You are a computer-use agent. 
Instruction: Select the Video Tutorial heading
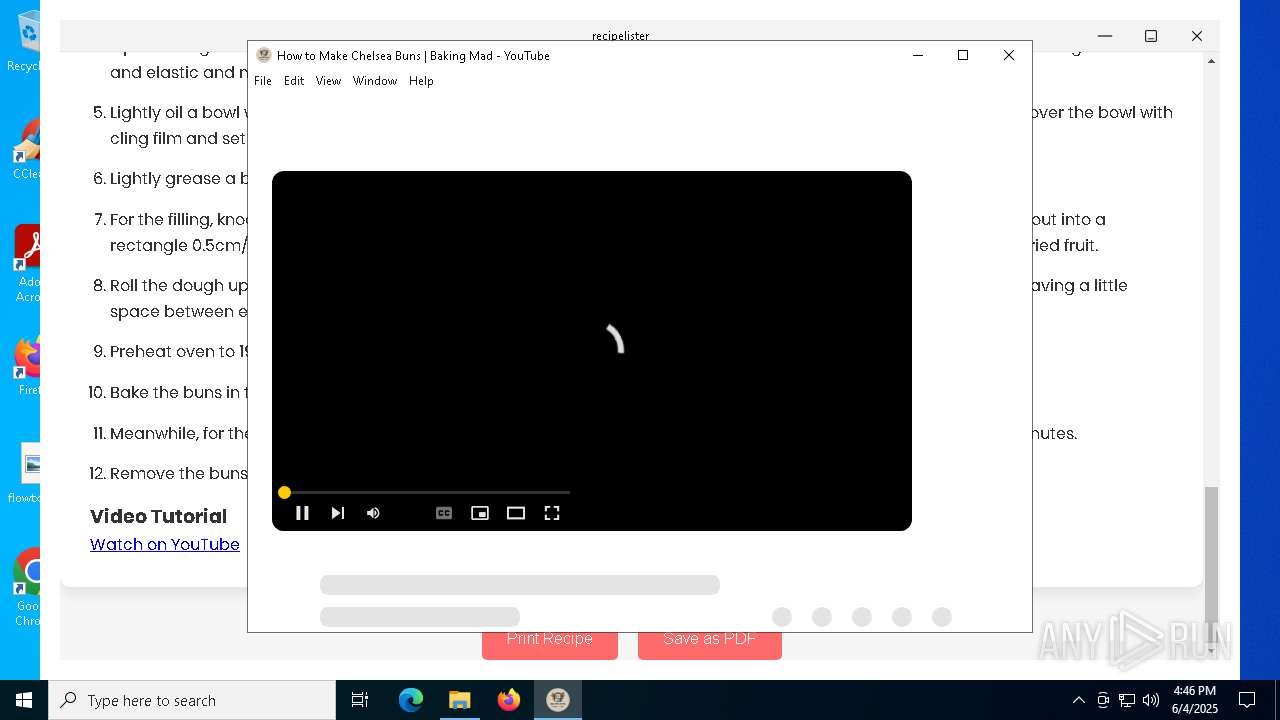coord(158,516)
